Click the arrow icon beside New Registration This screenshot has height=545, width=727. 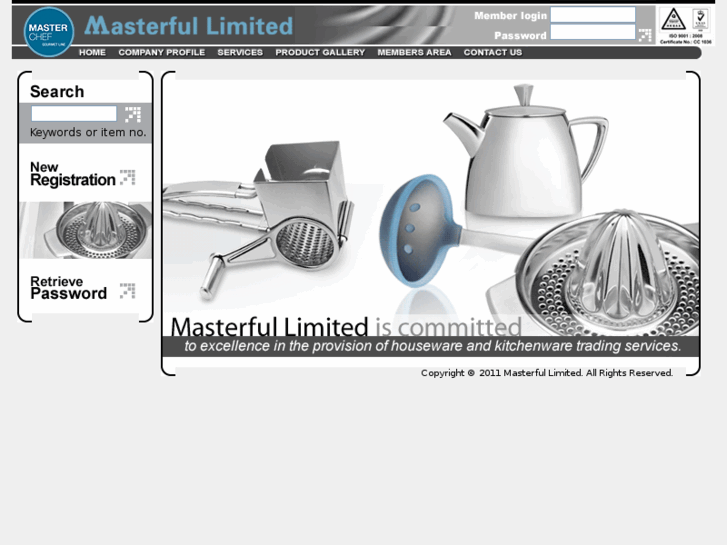128,177
